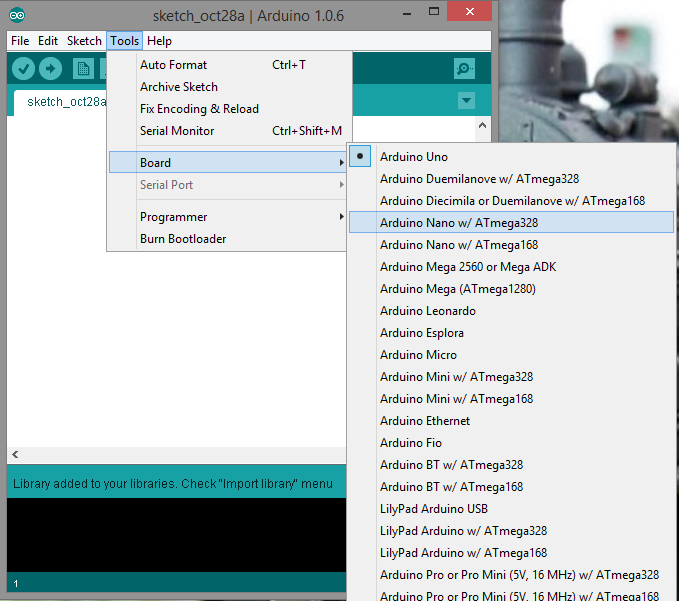Close the Tools menu

pyautogui.click(x=124, y=41)
